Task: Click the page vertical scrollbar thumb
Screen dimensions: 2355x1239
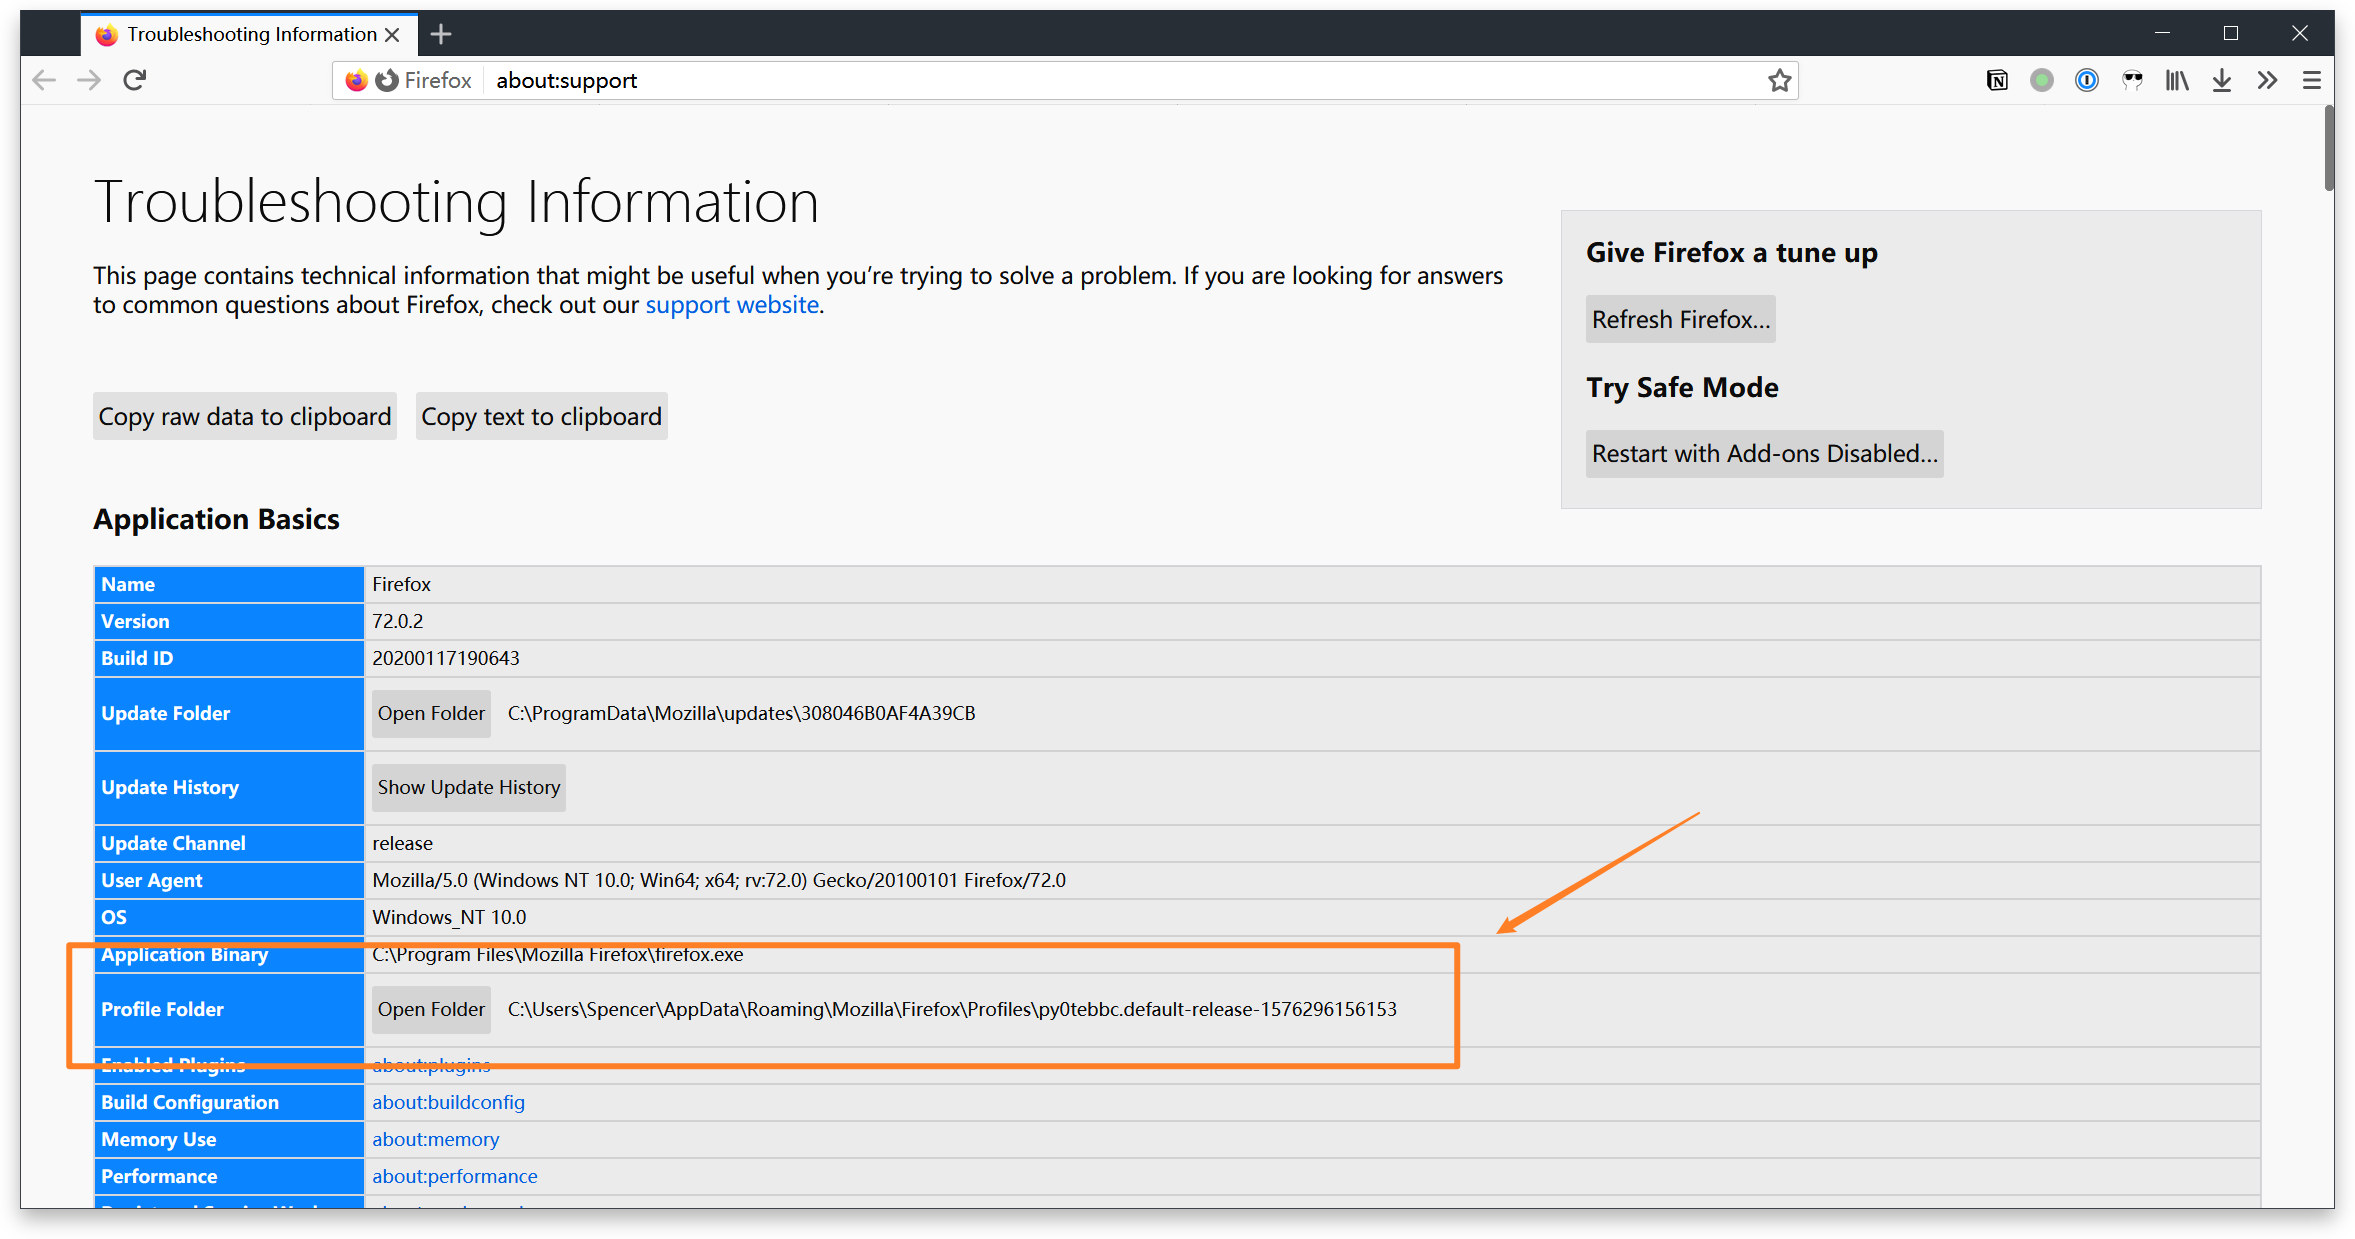Action: [x=2329, y=148]
